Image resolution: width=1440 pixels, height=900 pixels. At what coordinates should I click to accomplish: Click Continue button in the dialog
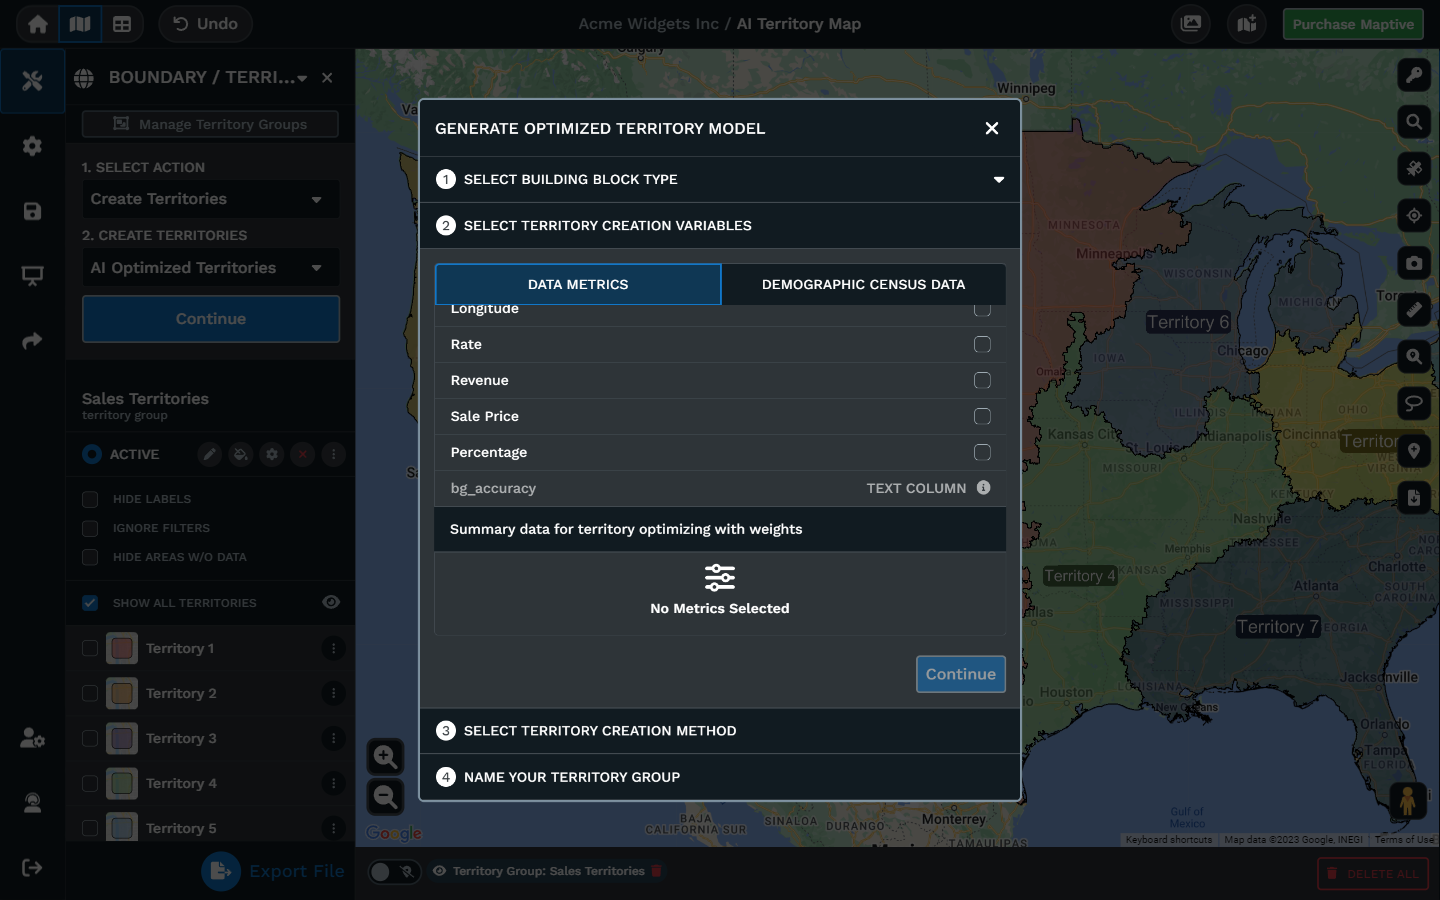961,674
